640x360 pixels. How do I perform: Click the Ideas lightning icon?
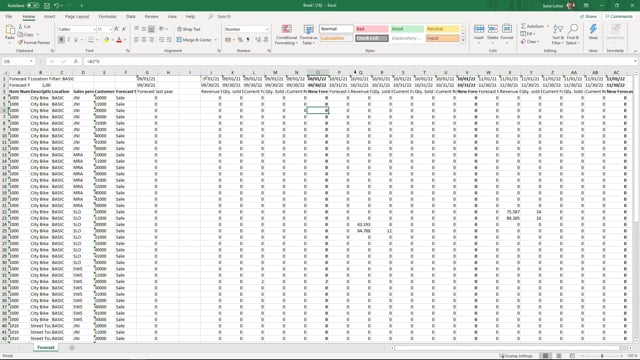[x=593, y=32]
